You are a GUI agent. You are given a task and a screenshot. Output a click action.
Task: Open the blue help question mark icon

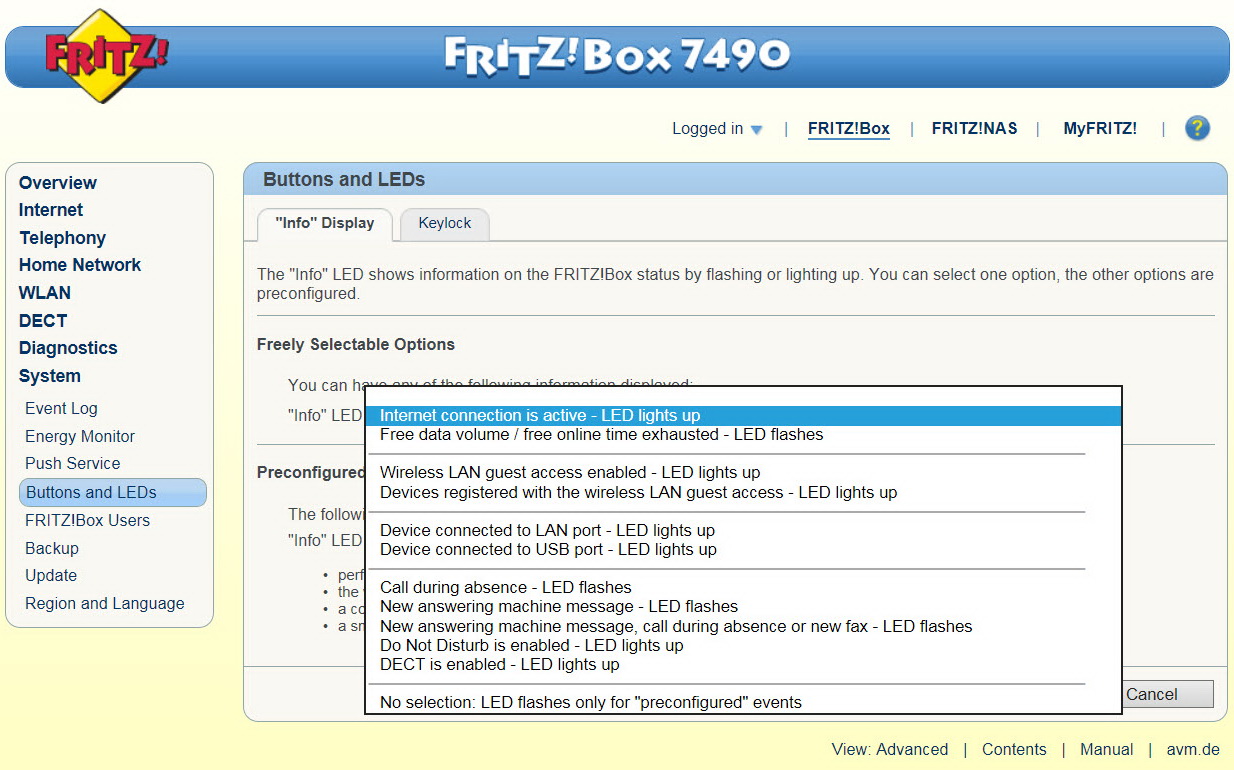(x=1197, y=128)
